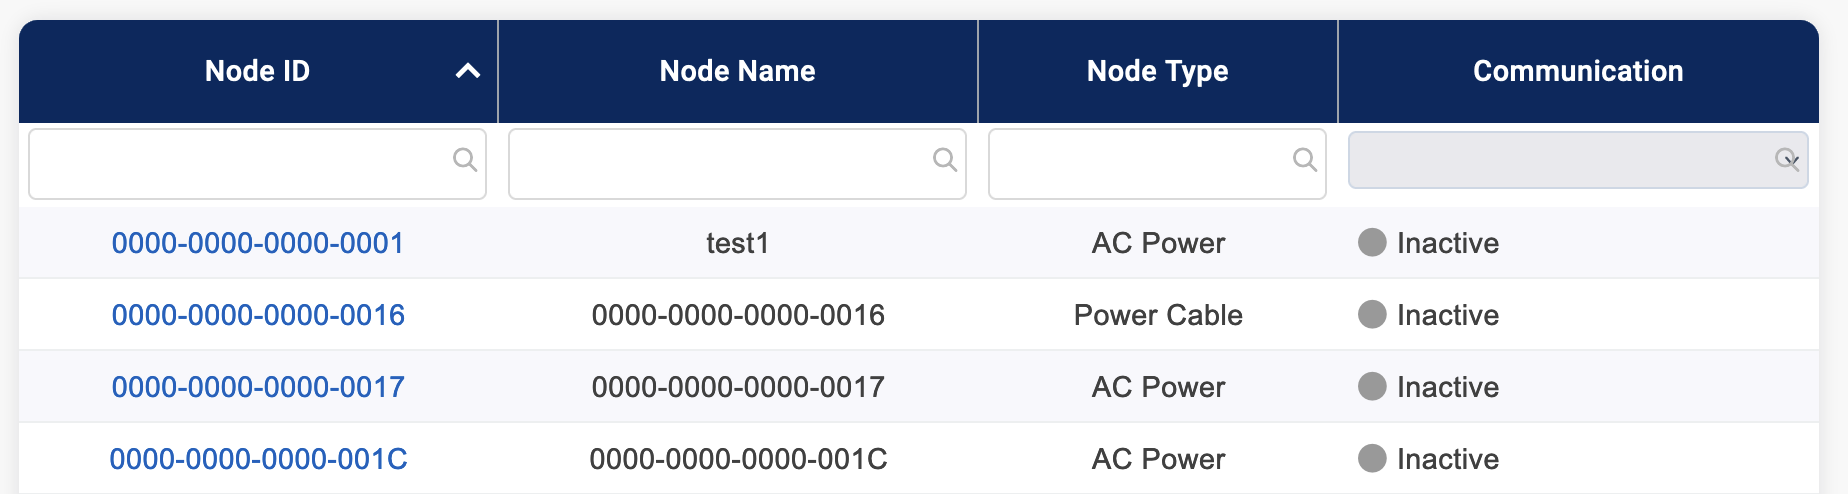Click the Node ID sort arrow icon

pyautogui.click(x=468, y=71)
